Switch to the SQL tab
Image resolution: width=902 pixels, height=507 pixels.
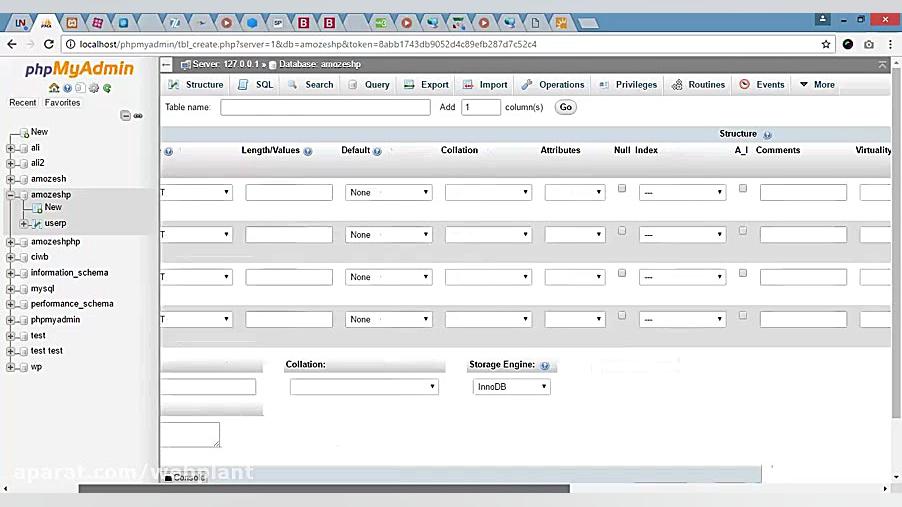(255, 85)
